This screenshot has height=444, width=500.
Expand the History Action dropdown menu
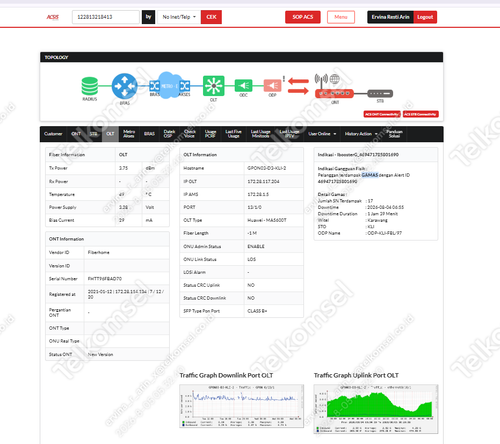tap(361, 134)
